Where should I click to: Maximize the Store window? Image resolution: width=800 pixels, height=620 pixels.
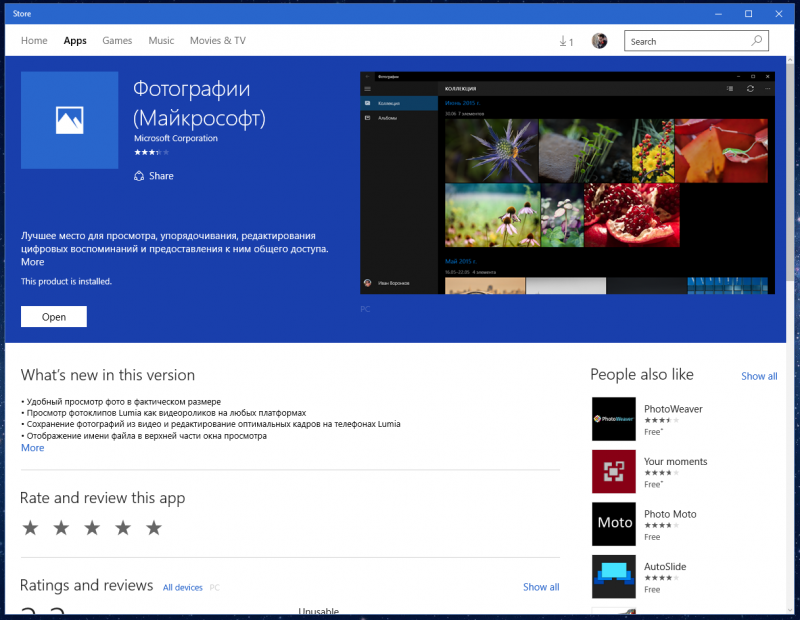click(x=748, y=14)
